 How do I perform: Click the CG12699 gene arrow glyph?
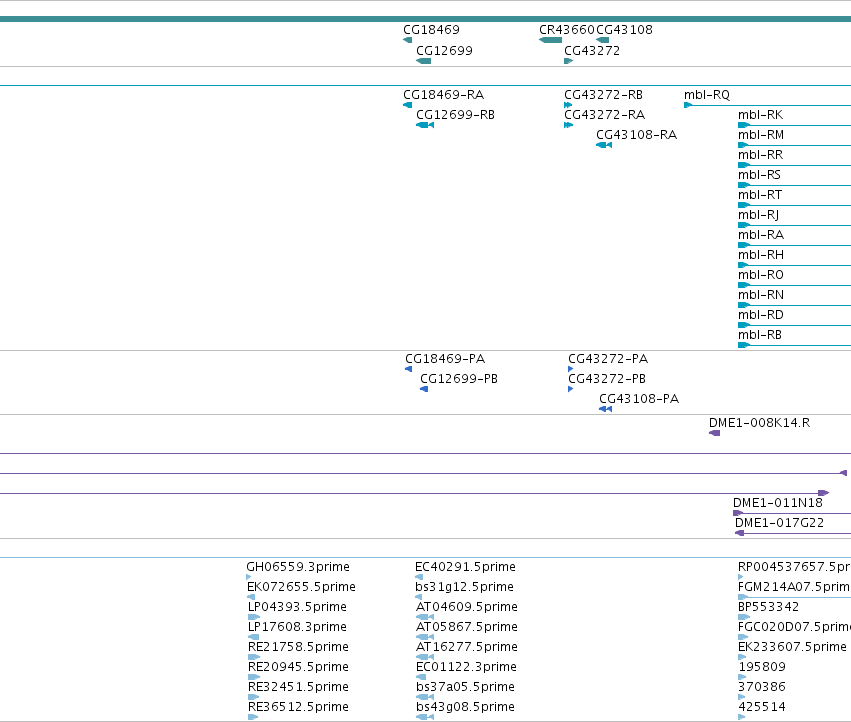[423, 61]
